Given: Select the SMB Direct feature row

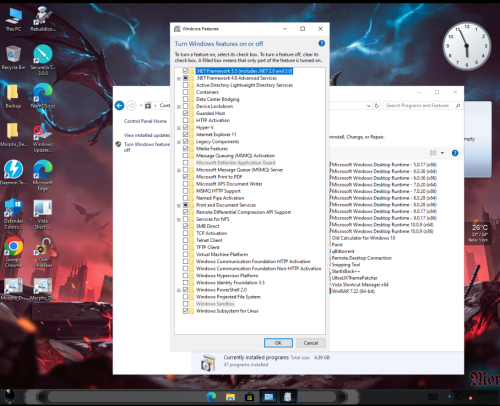Looking at the screenshot, I should coord(208,226).
